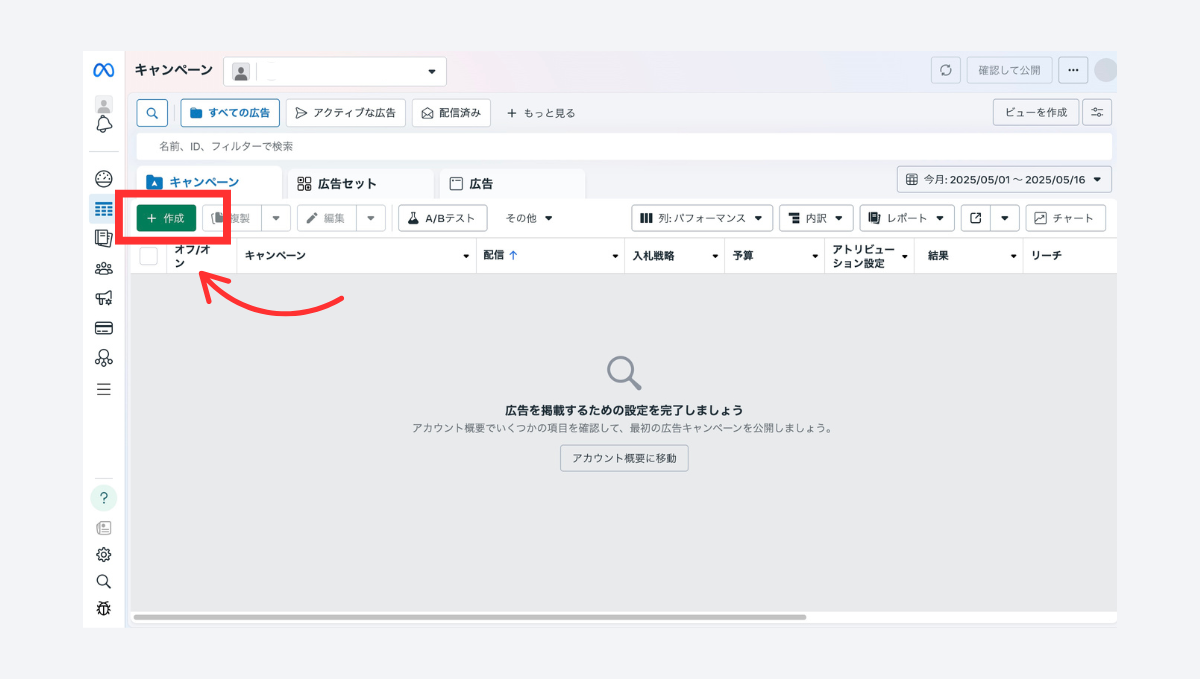Click the export share icon button
1200x679 pixels.
tap(976, 217)
